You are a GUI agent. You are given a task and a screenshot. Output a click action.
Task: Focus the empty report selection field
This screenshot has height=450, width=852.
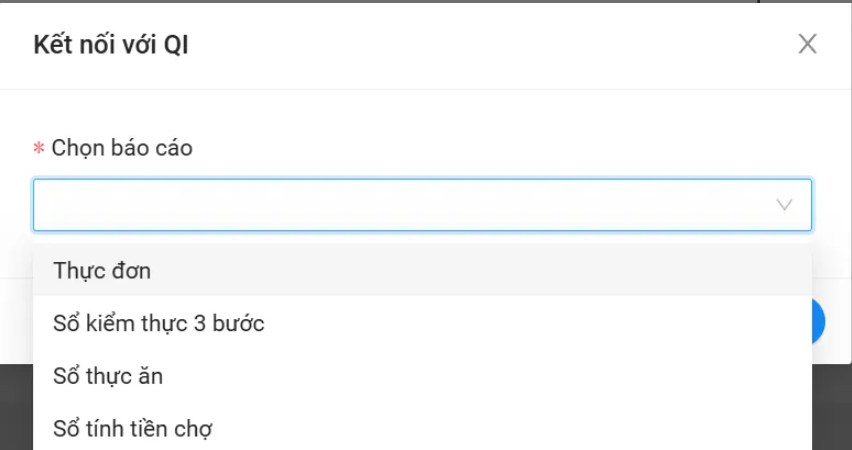[x=400, y=205]
